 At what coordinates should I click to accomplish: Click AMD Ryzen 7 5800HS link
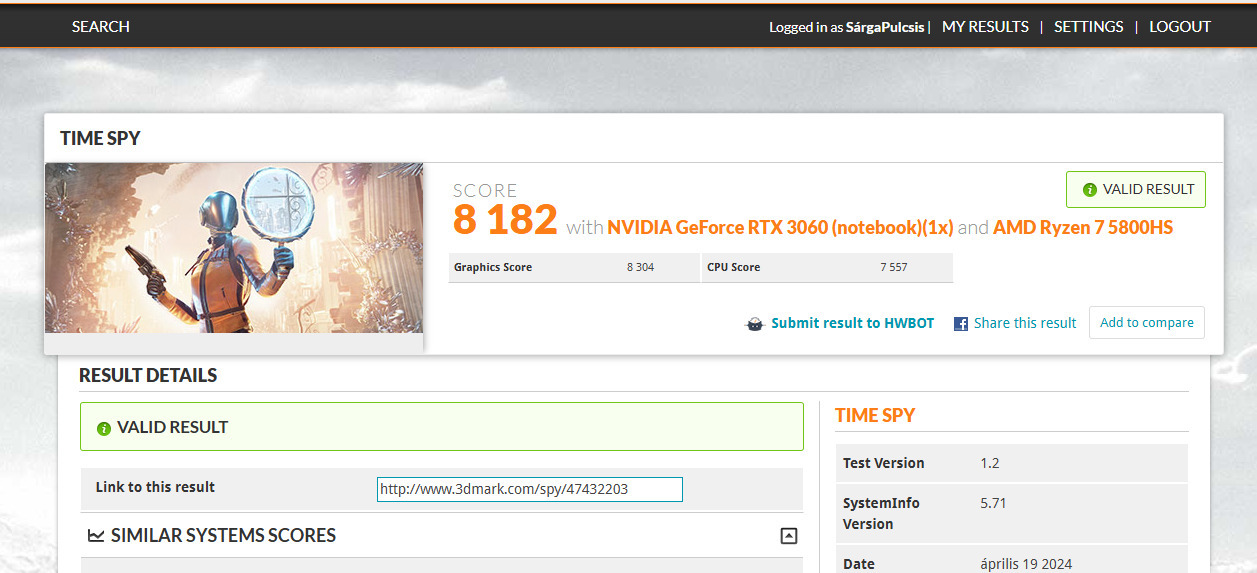pyautogui.click(x=1083, y=227)
